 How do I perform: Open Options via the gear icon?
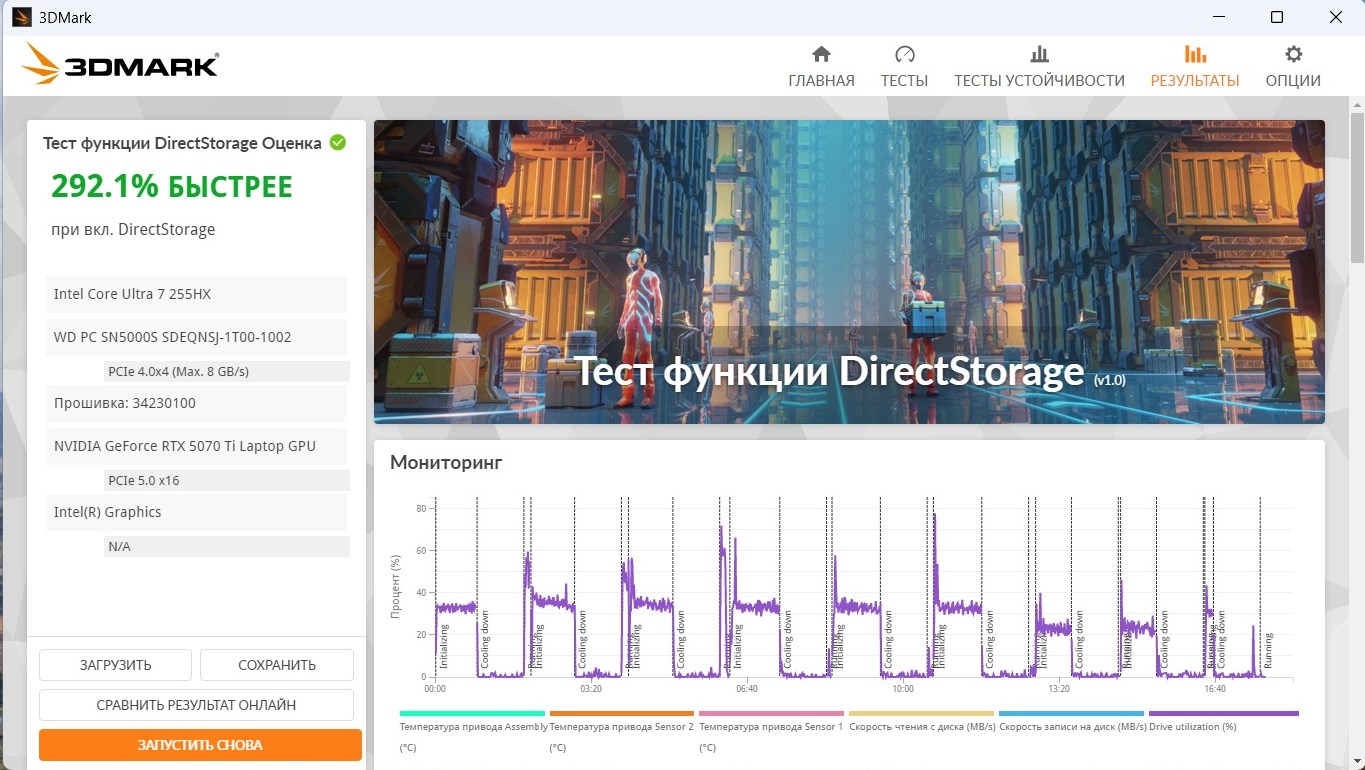[1293, 54]
